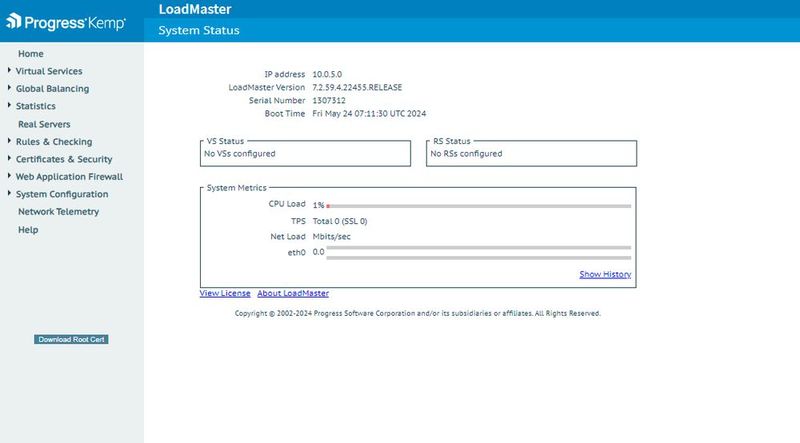
Task: Click the TPS 'Total 0 (SSL 0)' value
Action: 340,221
